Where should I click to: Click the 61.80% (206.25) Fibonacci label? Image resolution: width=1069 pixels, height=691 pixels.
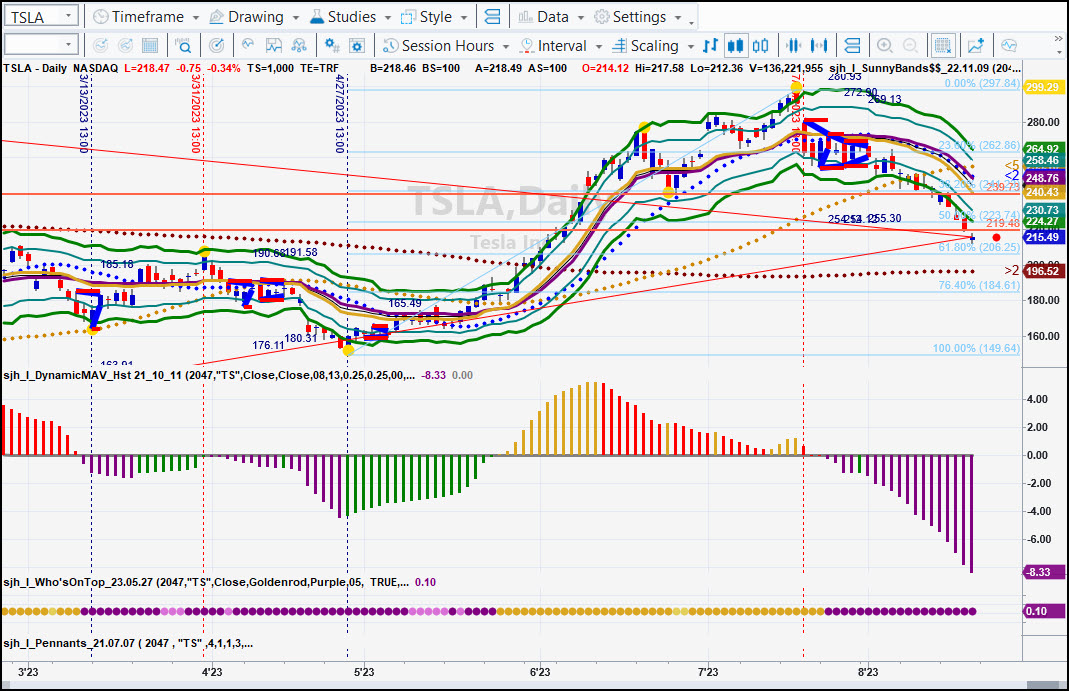click(979, 247)
